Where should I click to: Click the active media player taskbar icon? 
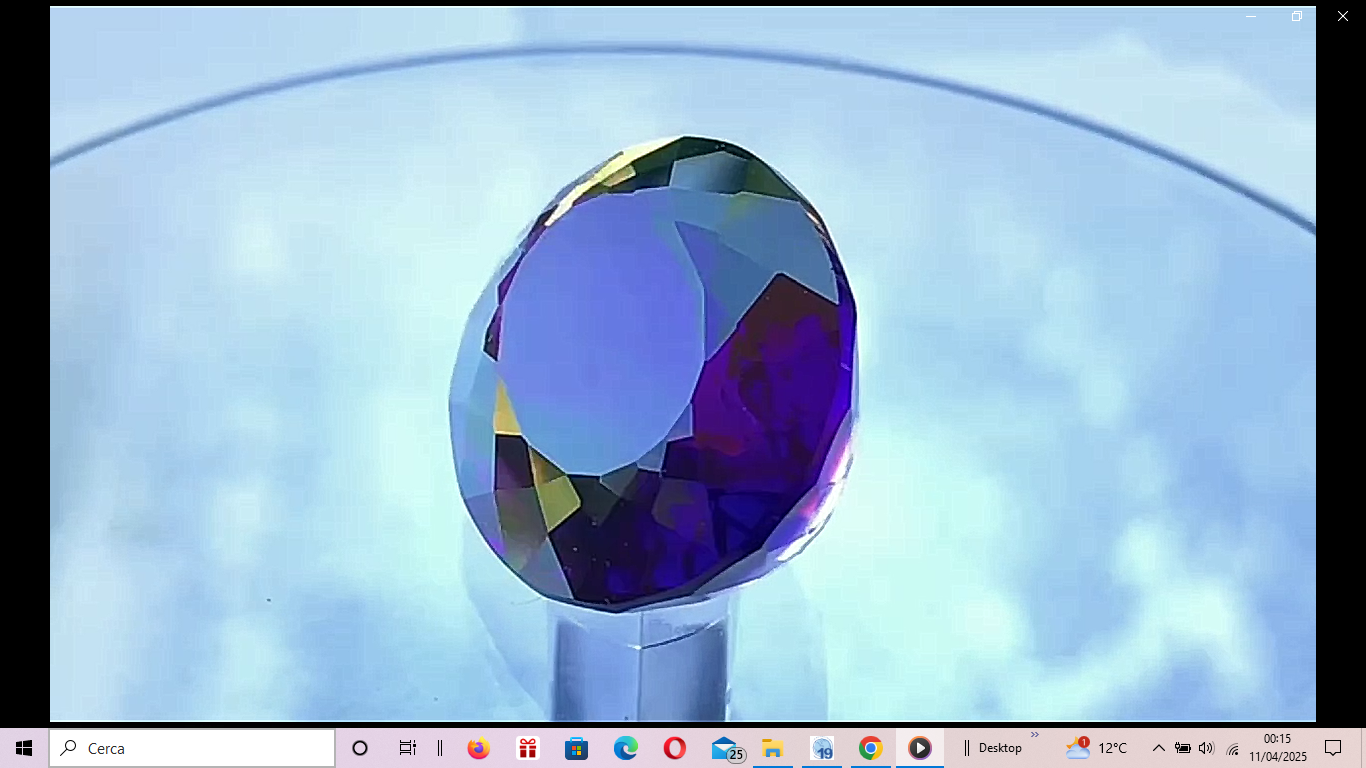tap(919, 748)
